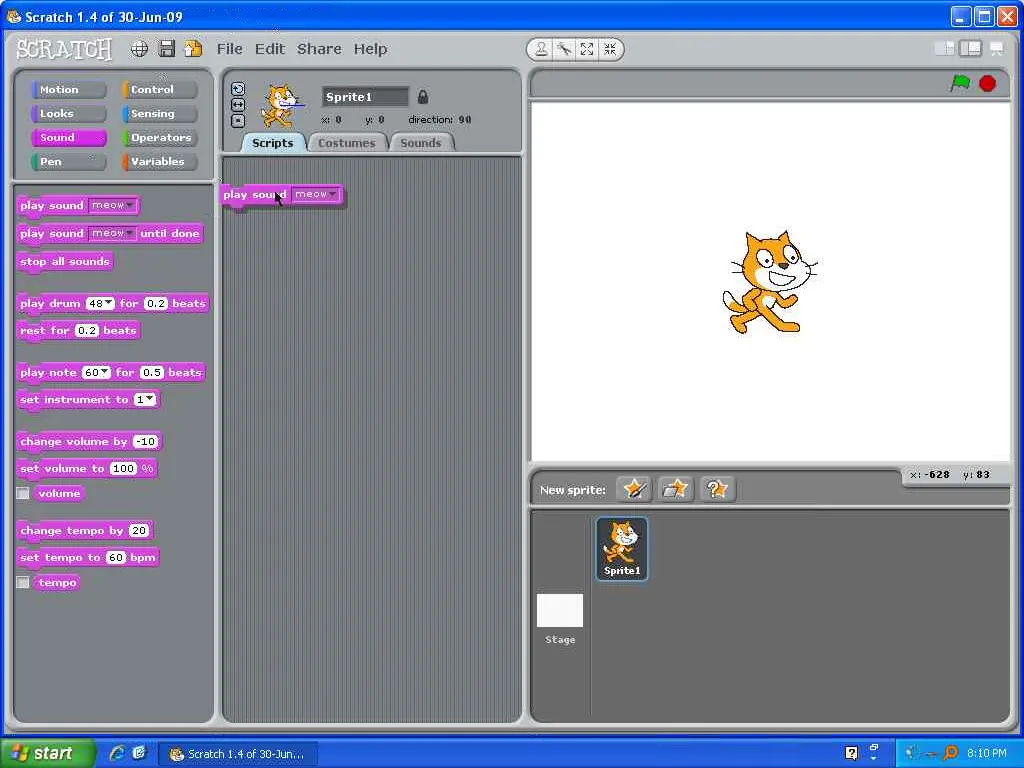Open the File menu

coord(229,49)
